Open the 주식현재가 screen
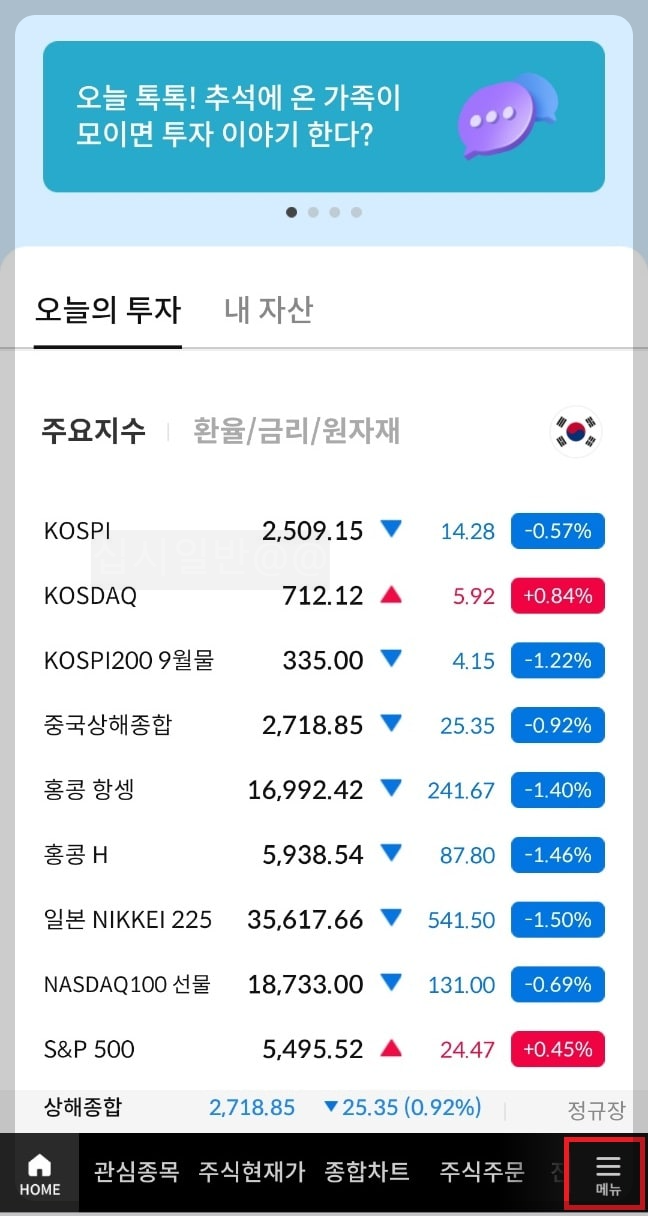648x1216 pixels. [251, 1172]
